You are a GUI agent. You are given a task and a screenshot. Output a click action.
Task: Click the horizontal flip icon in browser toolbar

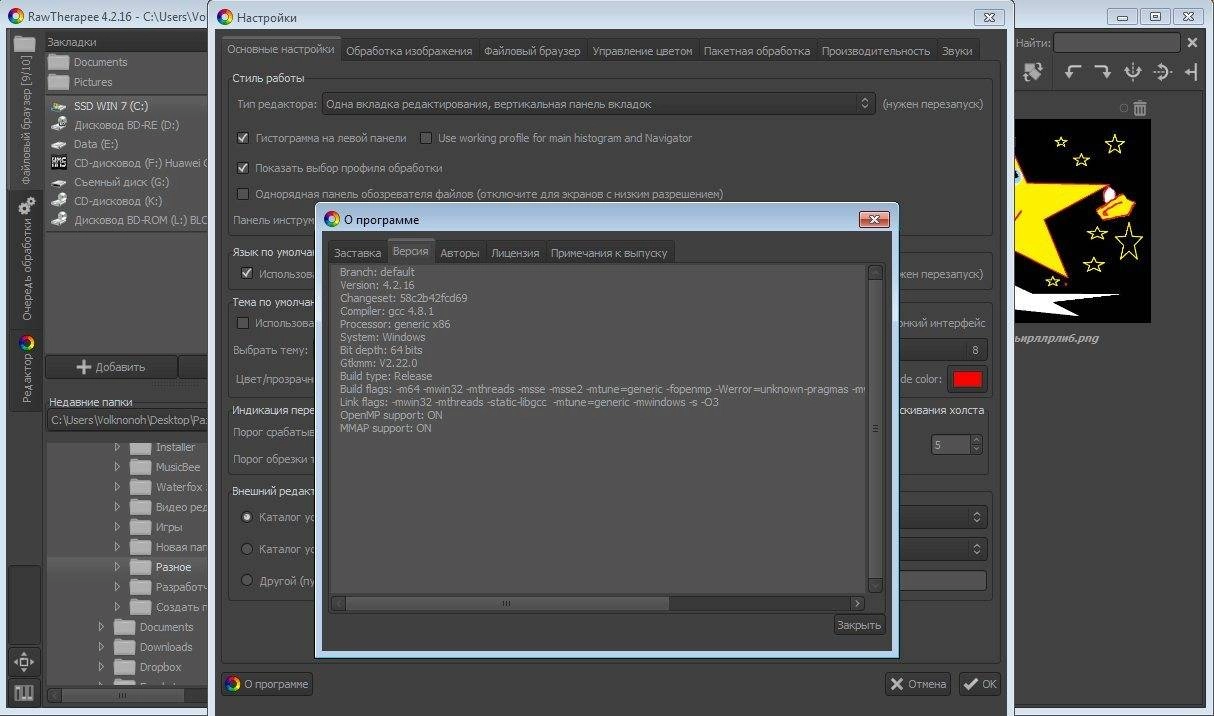coord(1132,72)
